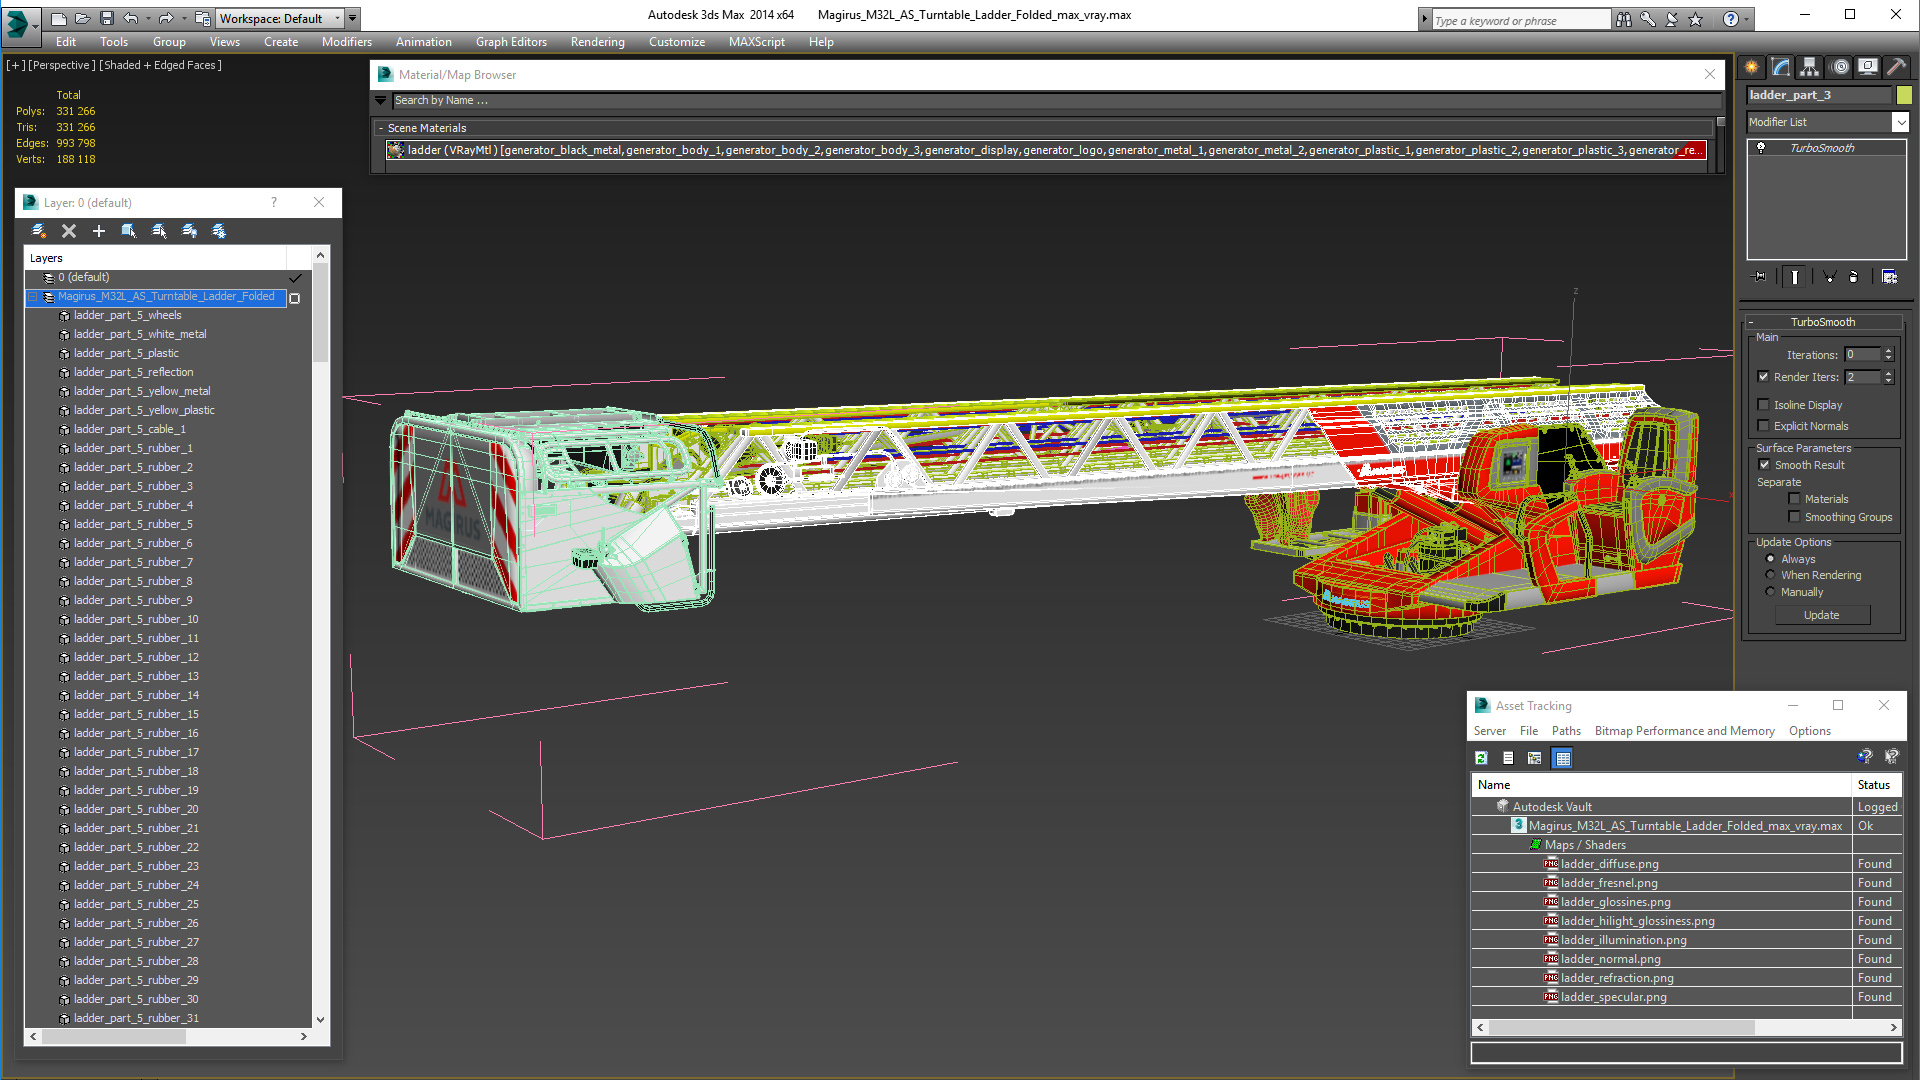
Task: Refresh the Asset Tracking list
Action: click(x=1482, y=758)
